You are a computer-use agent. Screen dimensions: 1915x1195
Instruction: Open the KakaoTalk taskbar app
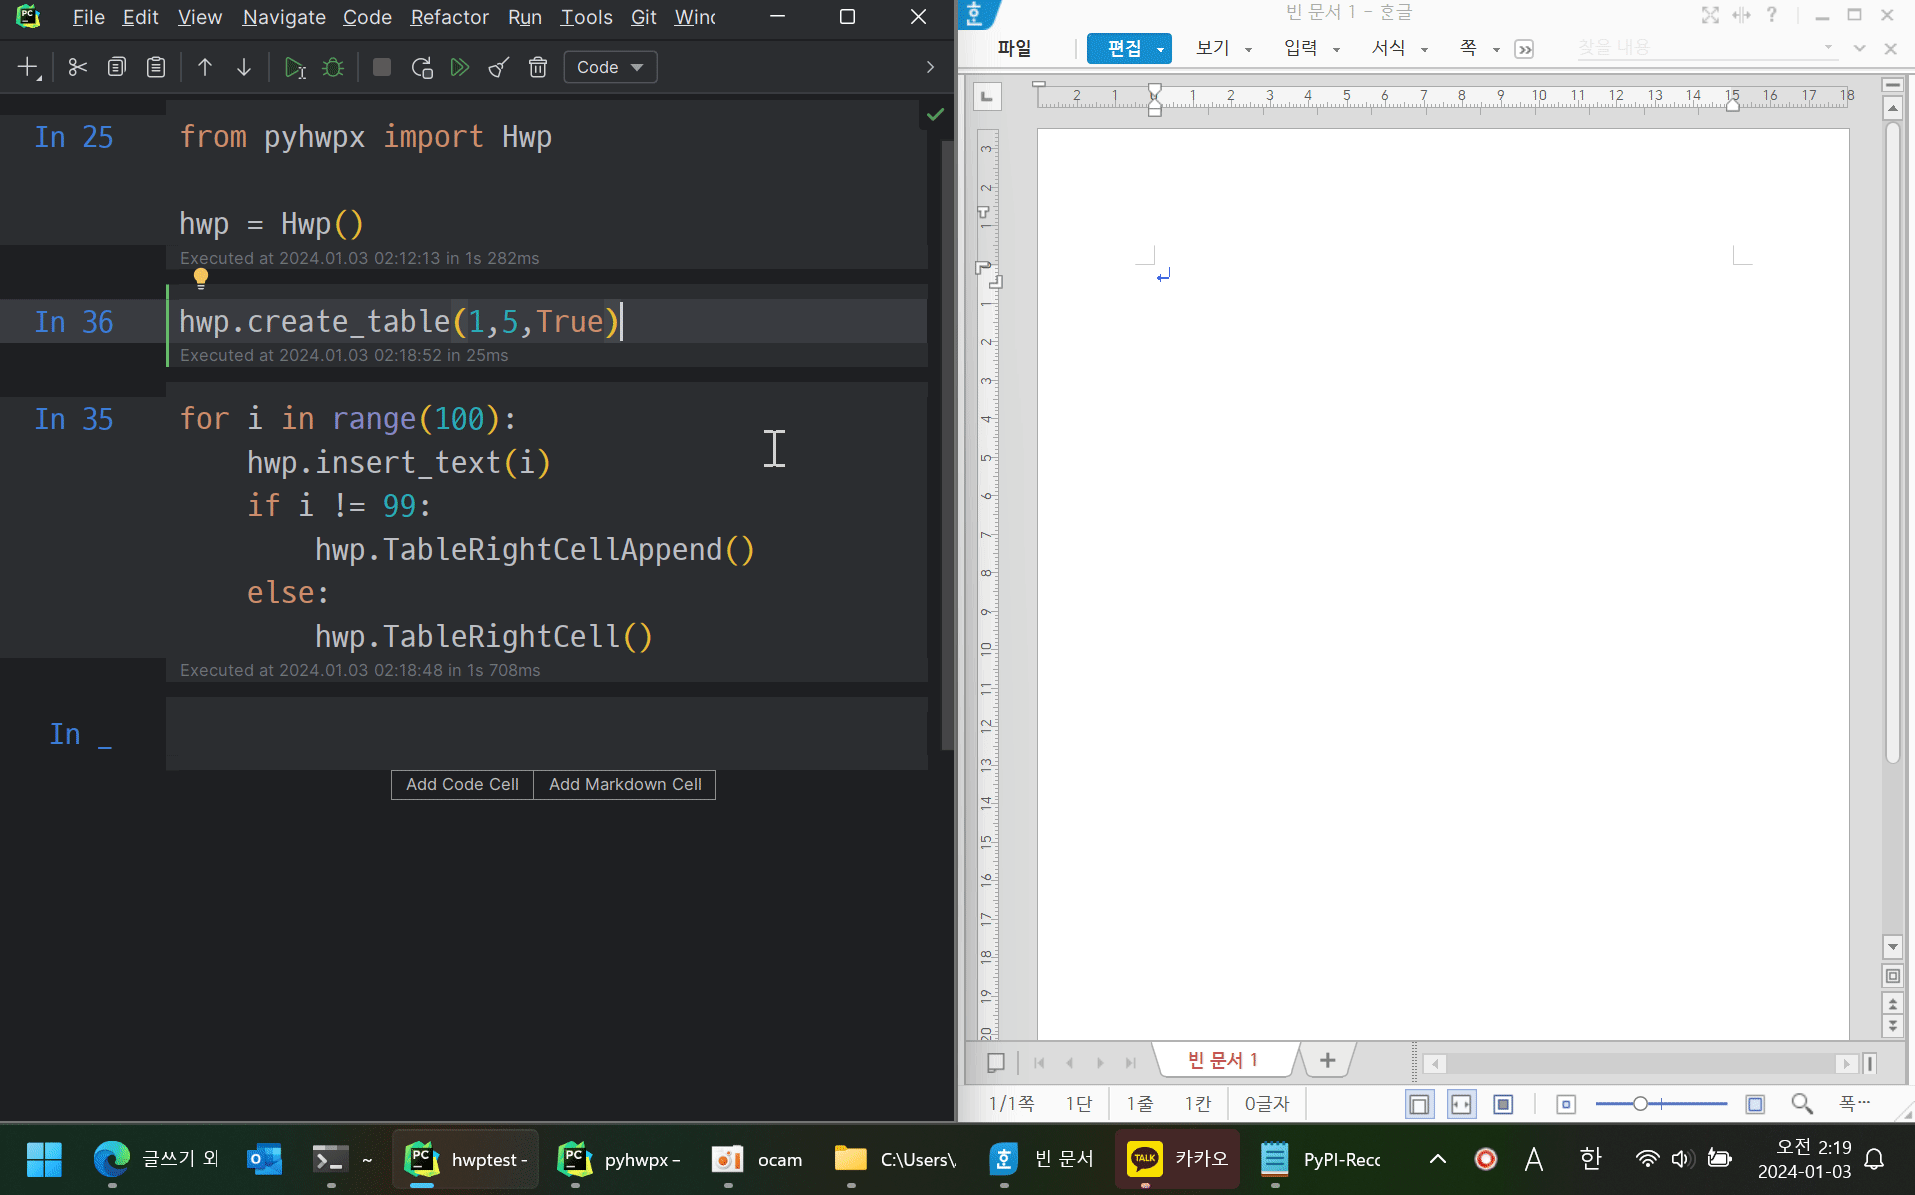[1177, 1159]
